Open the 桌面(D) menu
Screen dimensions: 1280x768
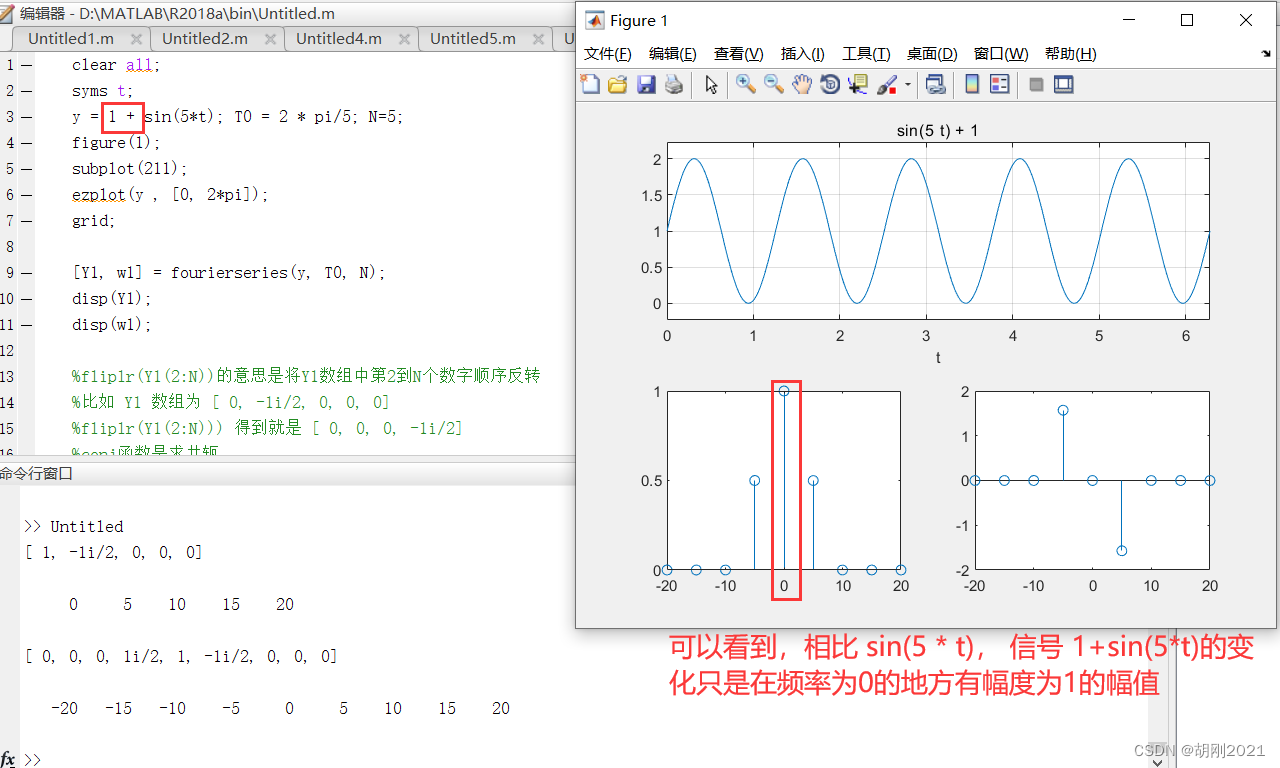(x=932, y=54)
